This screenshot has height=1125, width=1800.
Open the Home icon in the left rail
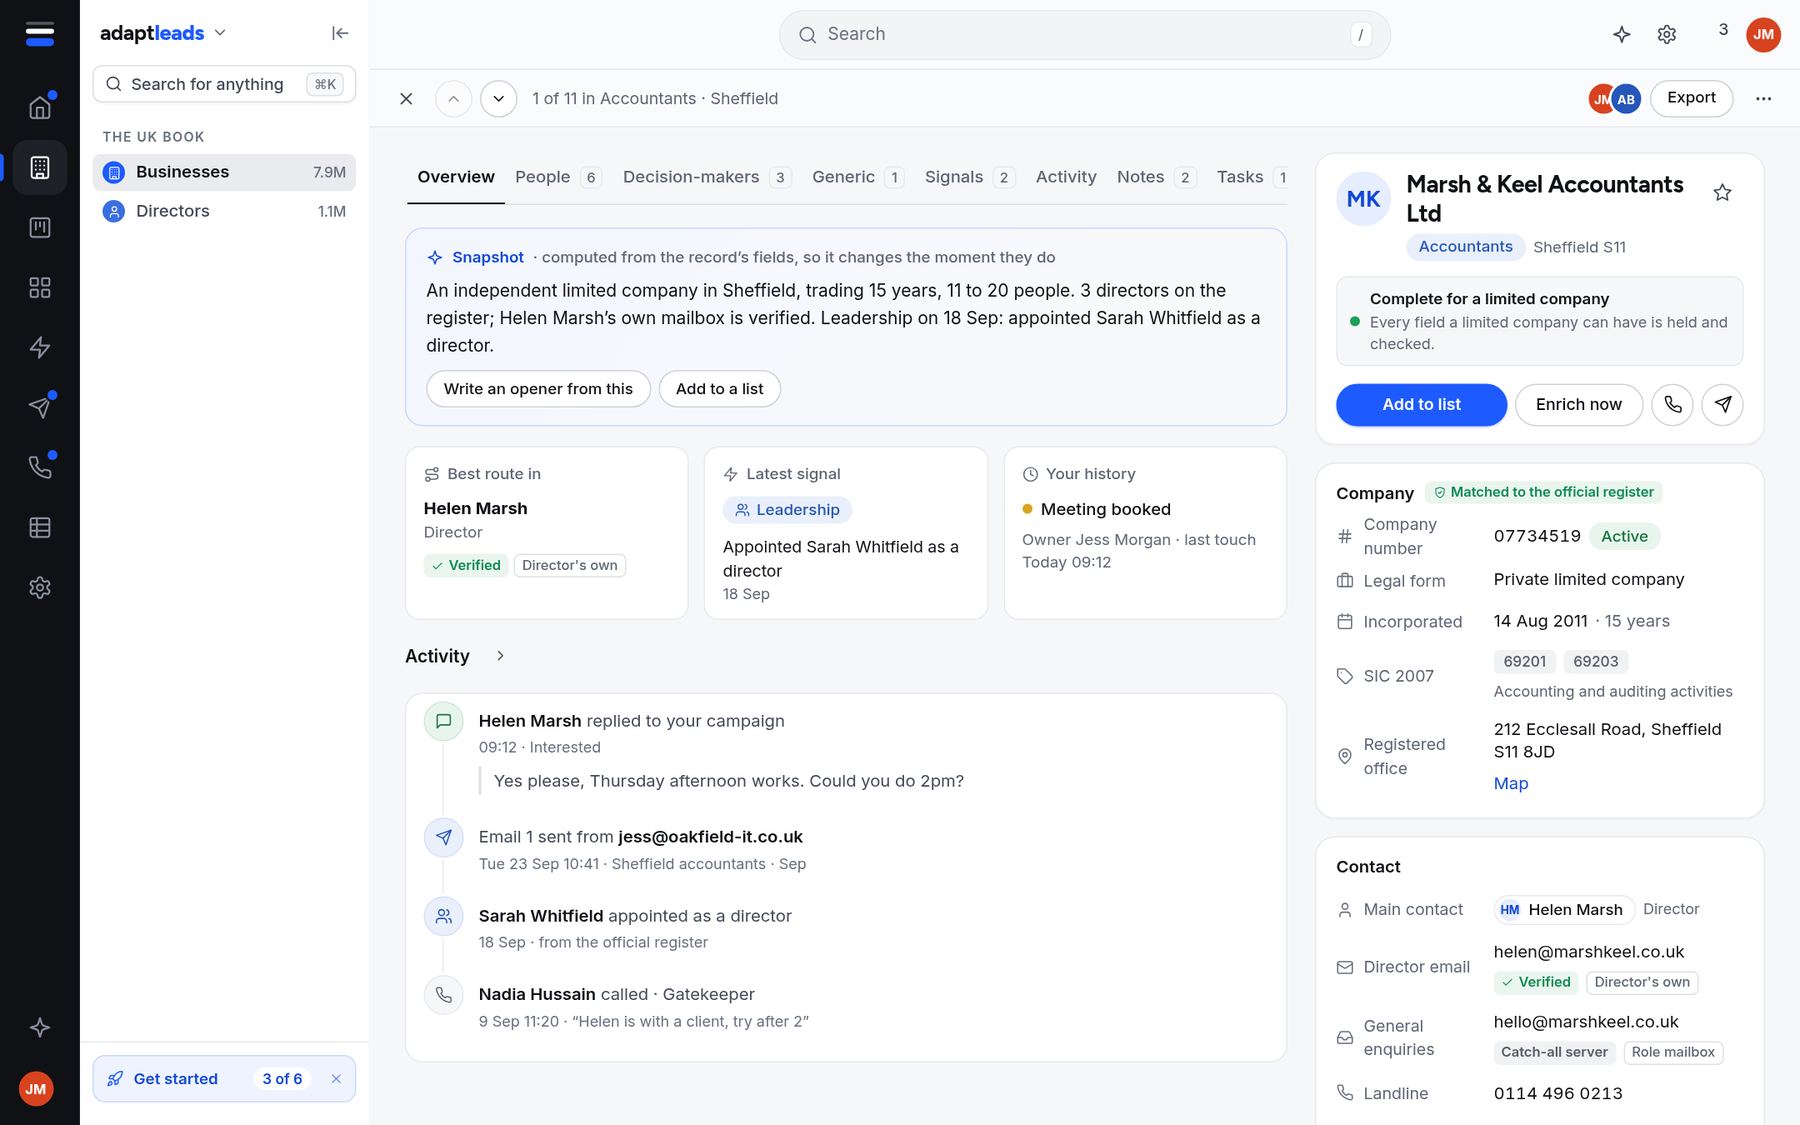click(40, 107)
